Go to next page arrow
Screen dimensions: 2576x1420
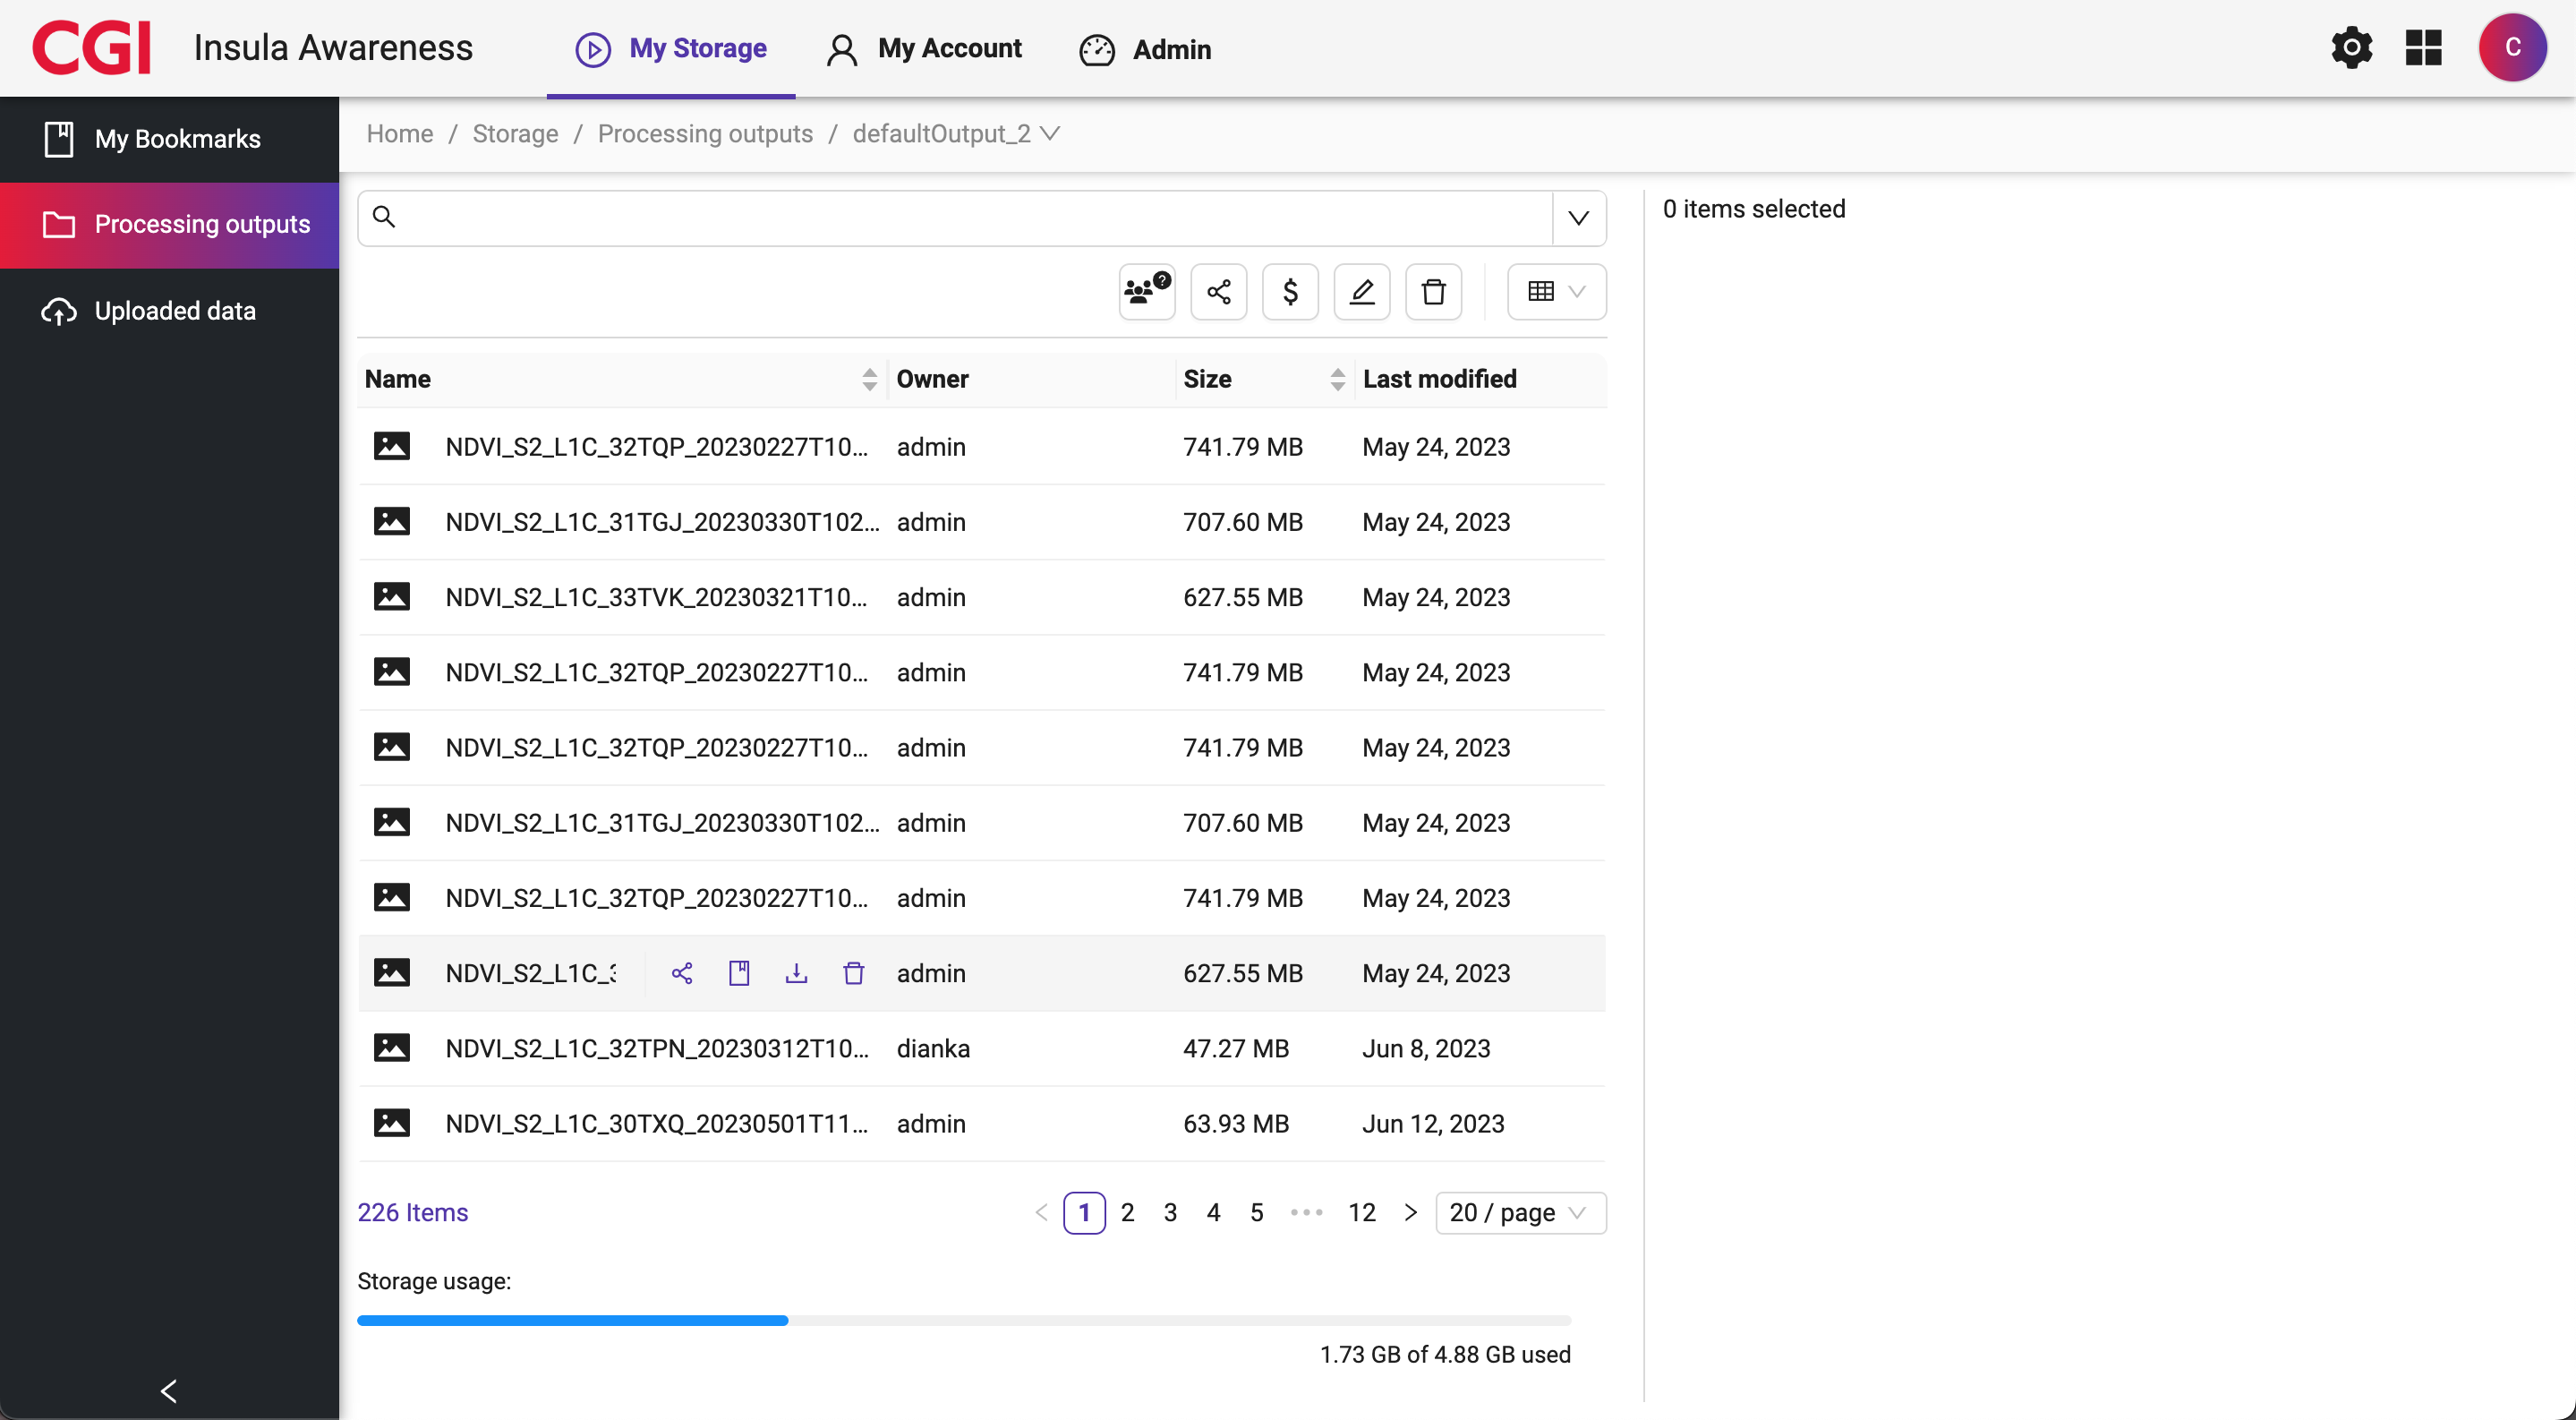(1411, 1213)
